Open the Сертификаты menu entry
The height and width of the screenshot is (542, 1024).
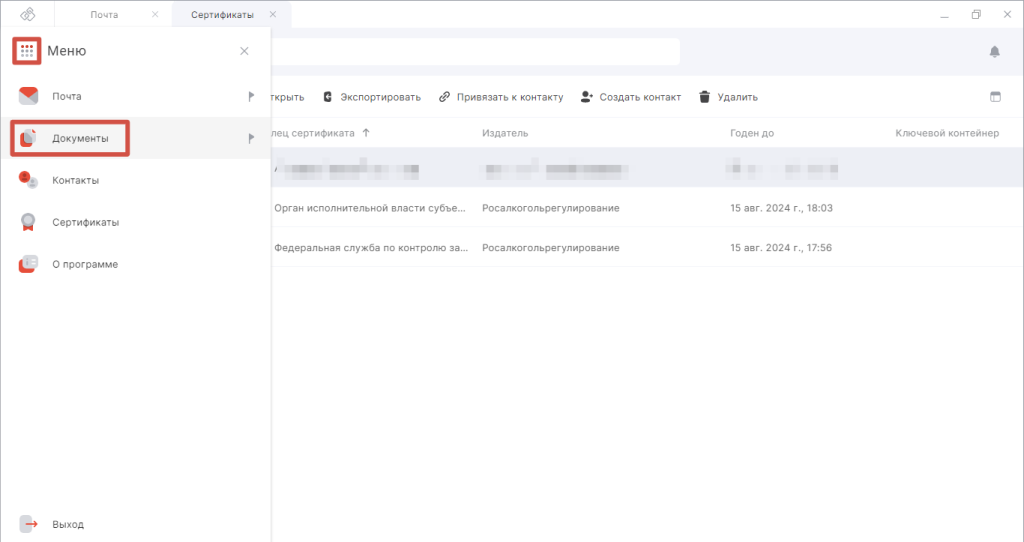point(136,222)
